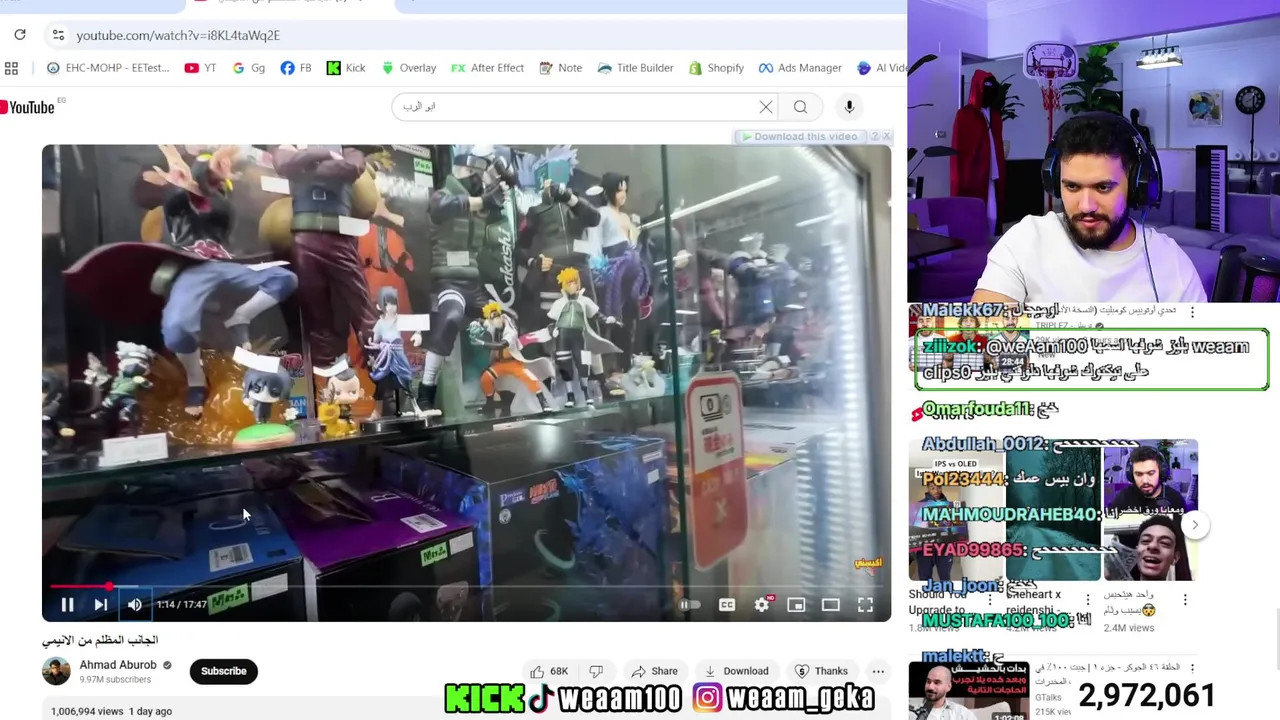Open options for the GTalks recommended video
The image size is (1280, 720).
(x=1192, y=668)
